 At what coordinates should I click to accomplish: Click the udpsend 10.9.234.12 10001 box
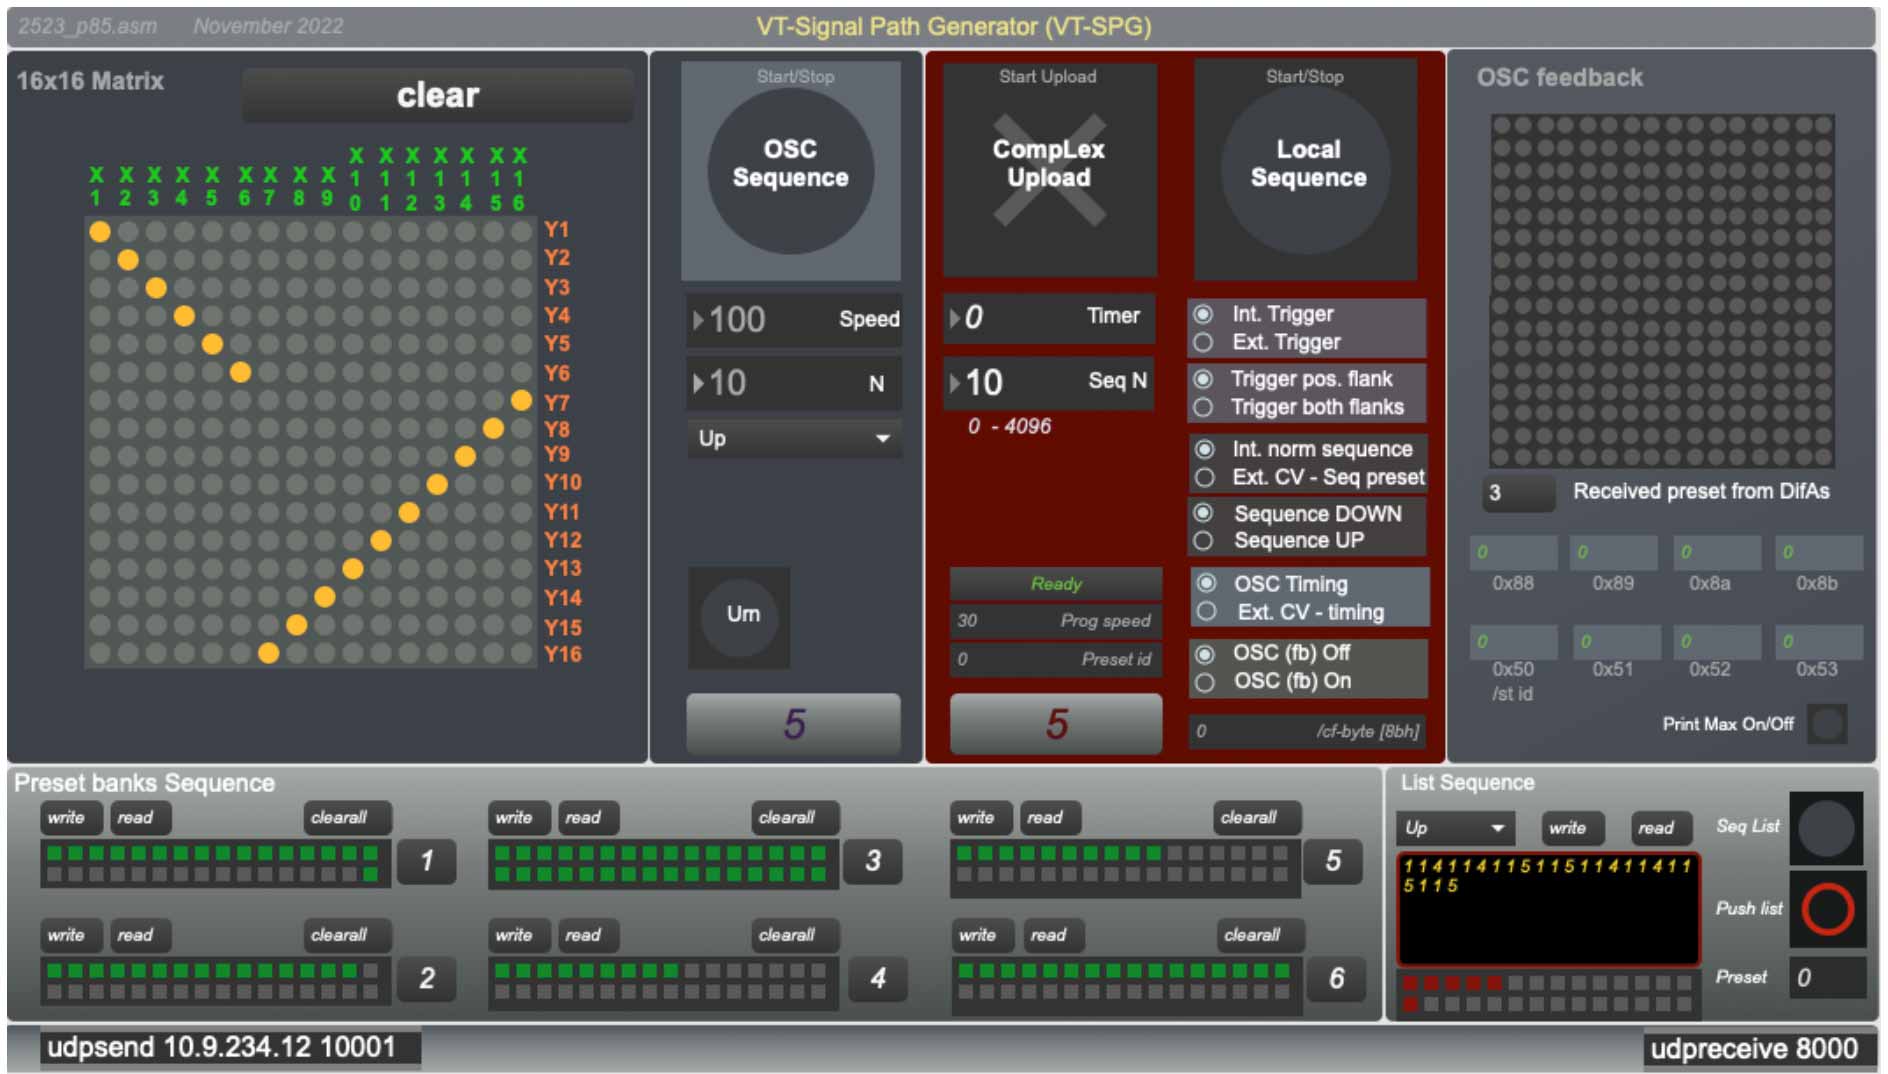click(230, 1048)
